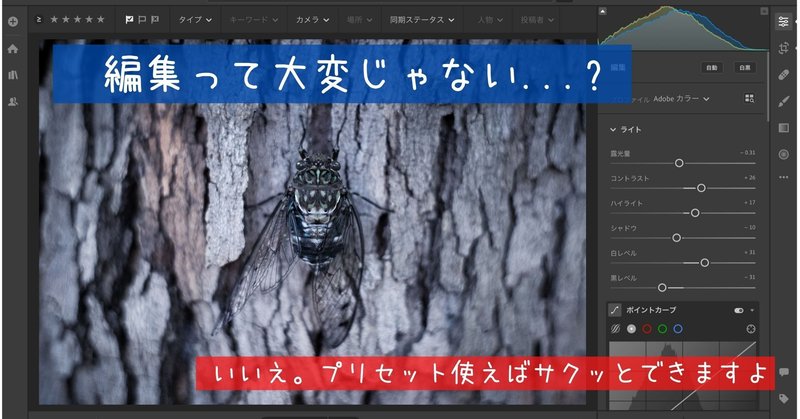The image size is (800, 419).
Task: Click the 露光量 slider handle
Action: point(679,163)
